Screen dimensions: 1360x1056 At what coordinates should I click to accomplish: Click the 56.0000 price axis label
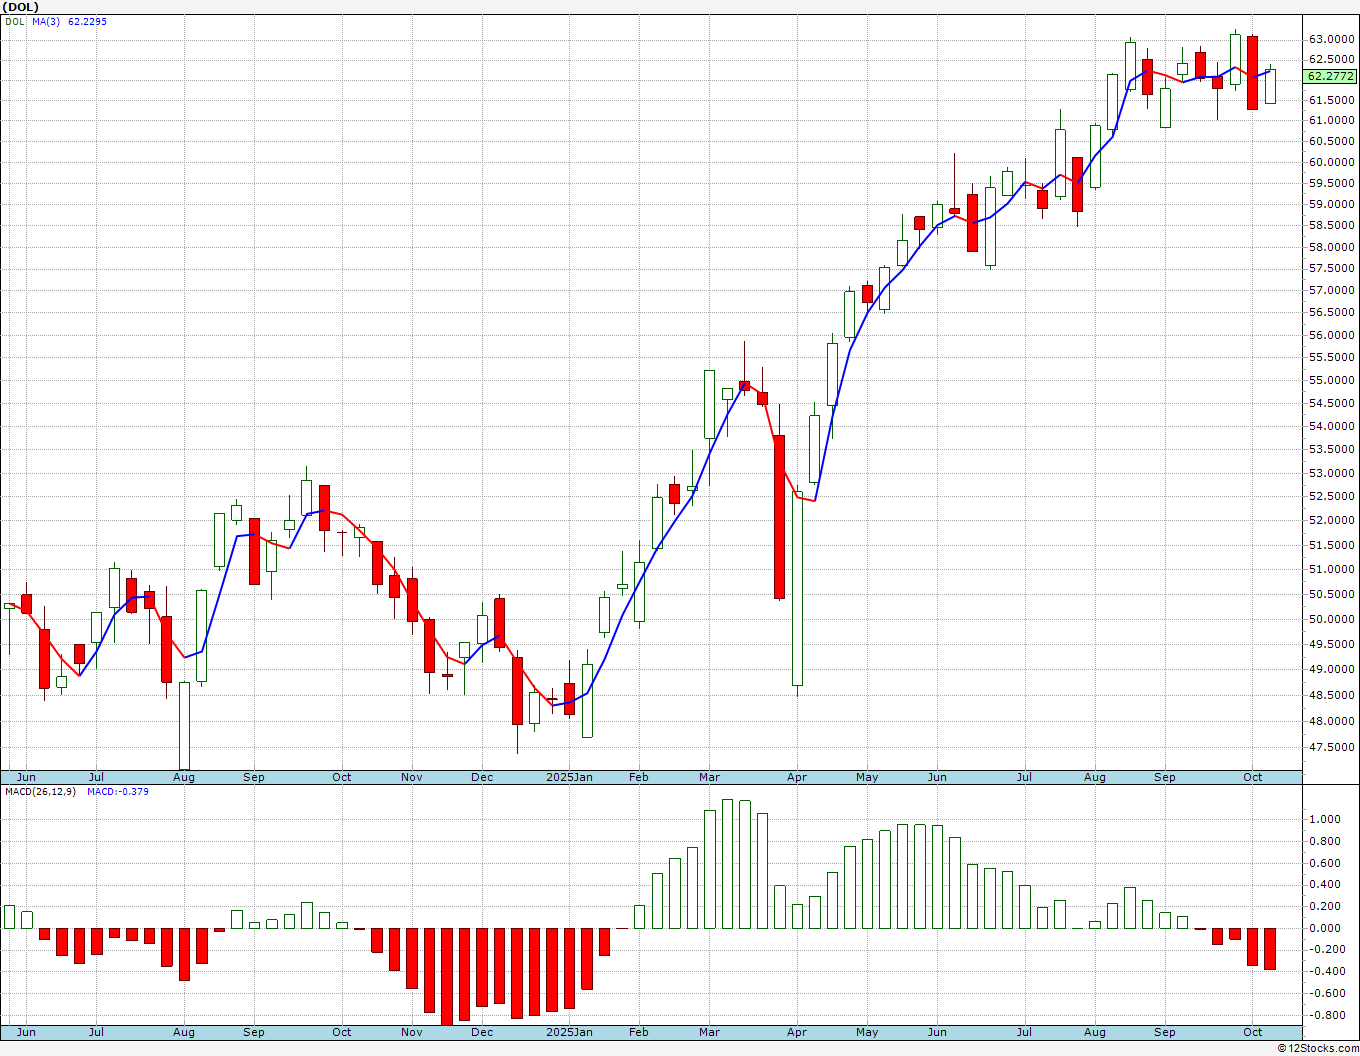click(1332, 335)
